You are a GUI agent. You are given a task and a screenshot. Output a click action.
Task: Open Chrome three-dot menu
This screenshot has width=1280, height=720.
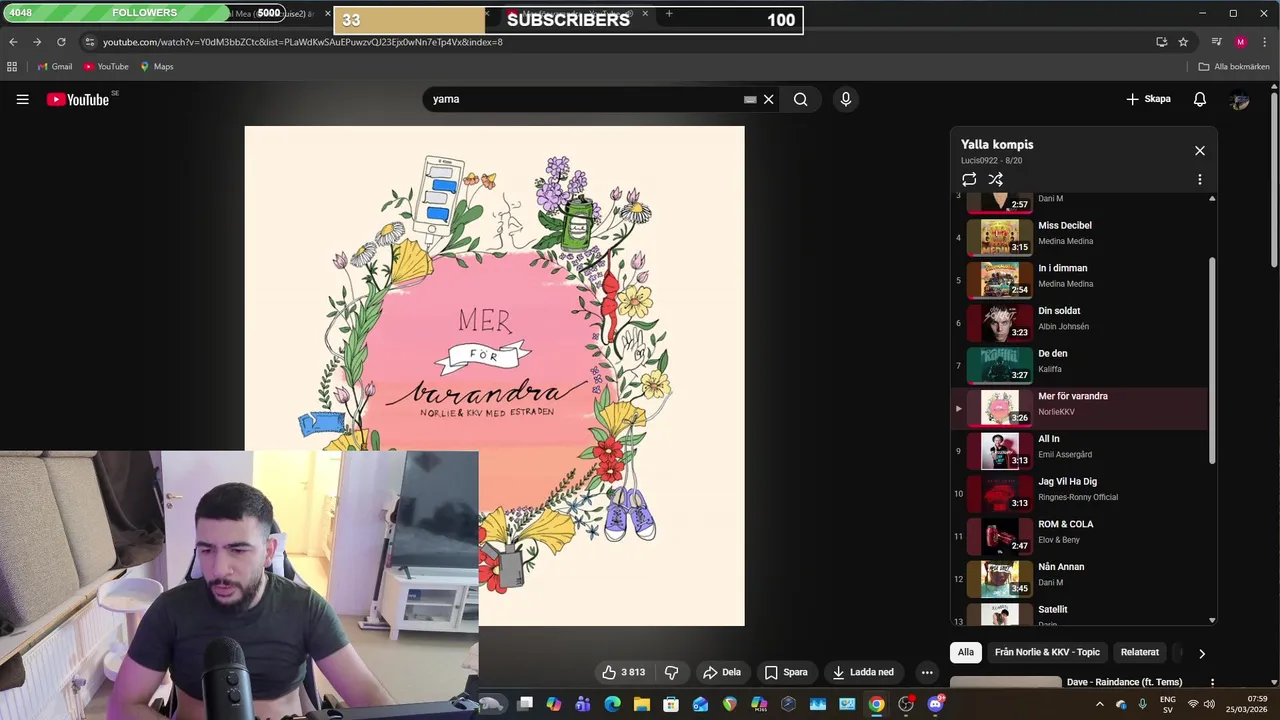(1265, 42)
